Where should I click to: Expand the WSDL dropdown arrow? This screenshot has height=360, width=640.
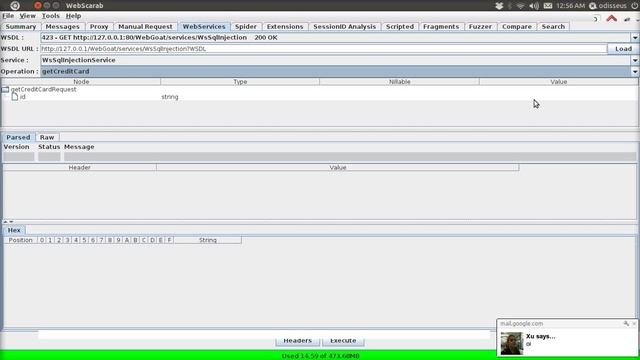635,38
